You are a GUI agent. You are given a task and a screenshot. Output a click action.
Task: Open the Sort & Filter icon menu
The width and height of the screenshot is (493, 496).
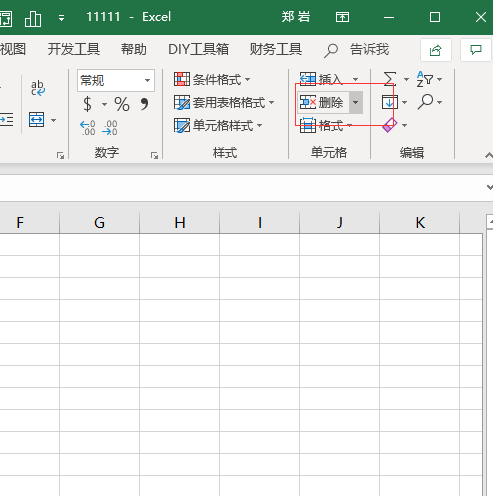point(429,79)
